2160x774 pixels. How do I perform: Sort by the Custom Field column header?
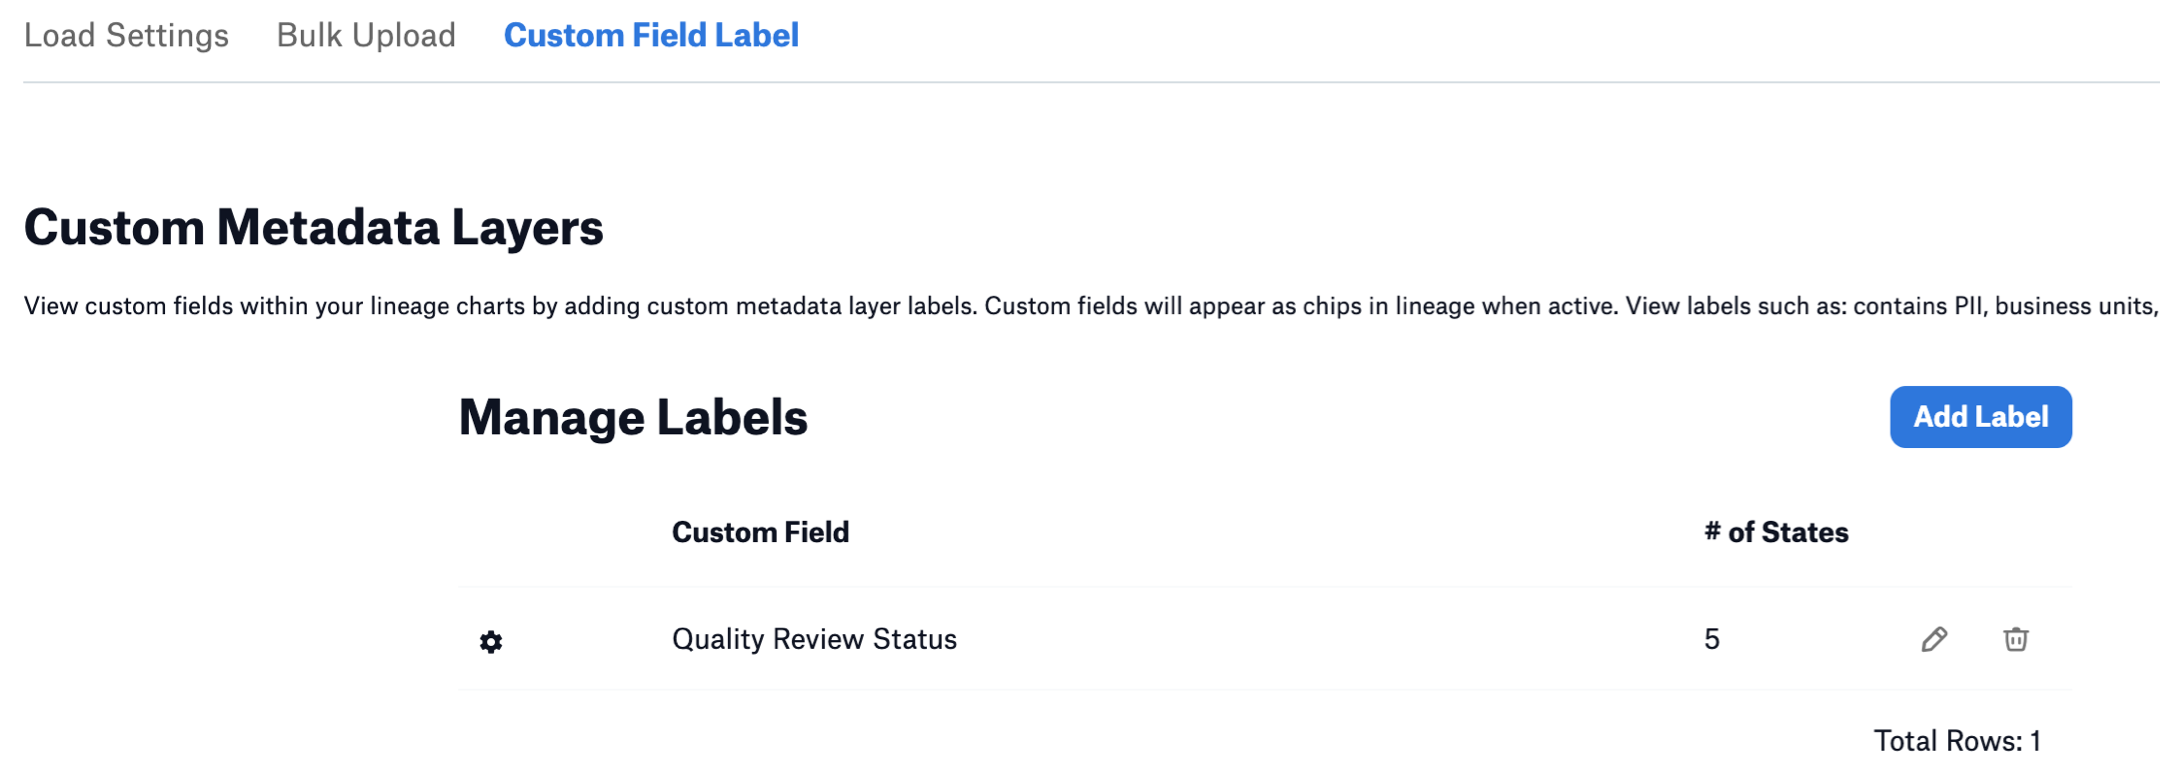[x=760, y=532]
